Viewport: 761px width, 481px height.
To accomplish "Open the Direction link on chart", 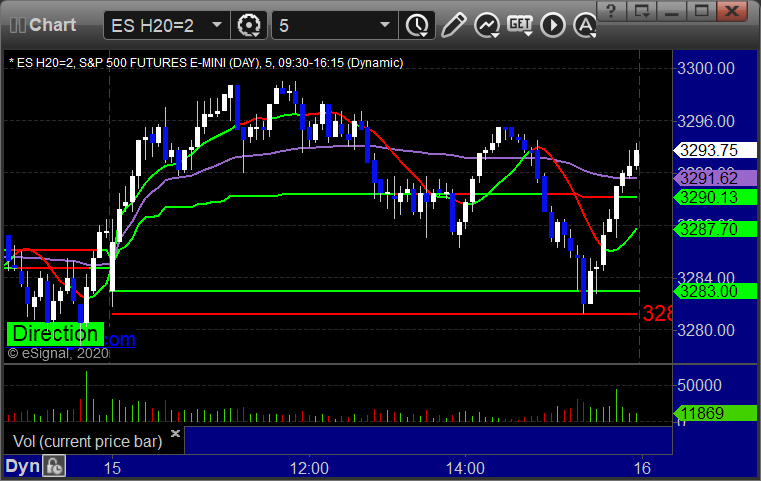I will [x=55, y=334].
